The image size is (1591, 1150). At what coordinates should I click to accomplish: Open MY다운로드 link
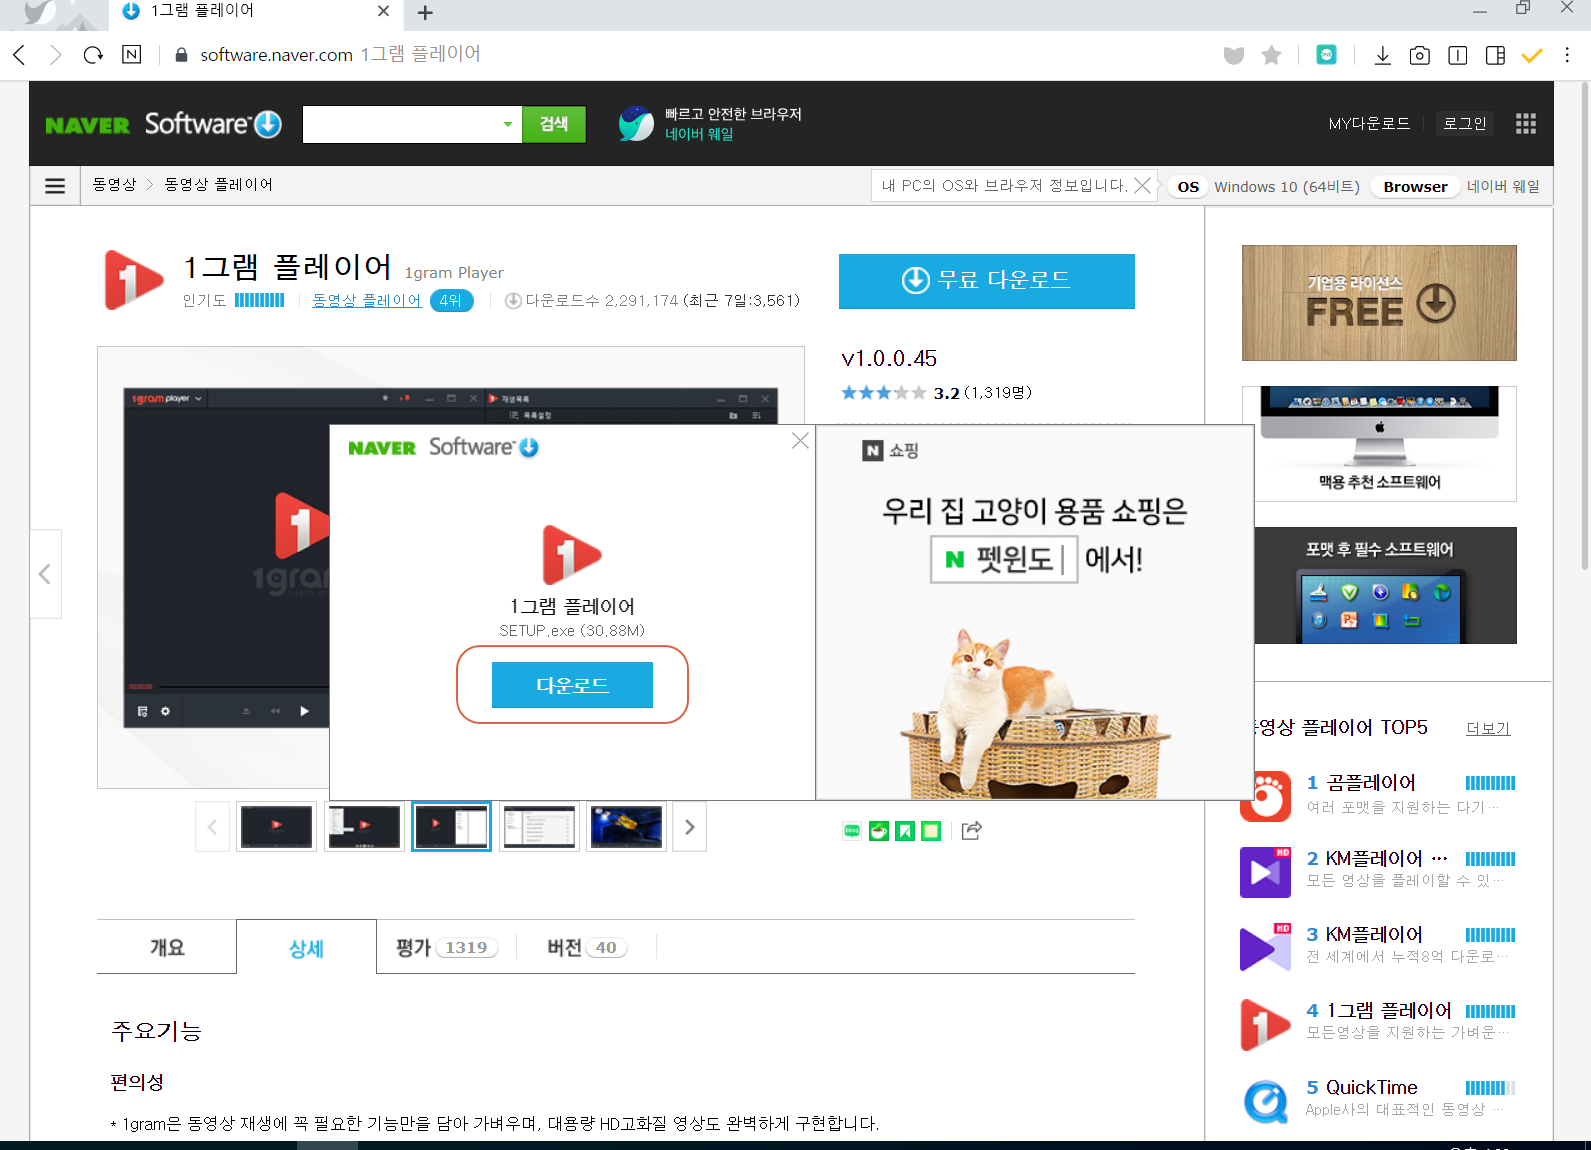1369,123
